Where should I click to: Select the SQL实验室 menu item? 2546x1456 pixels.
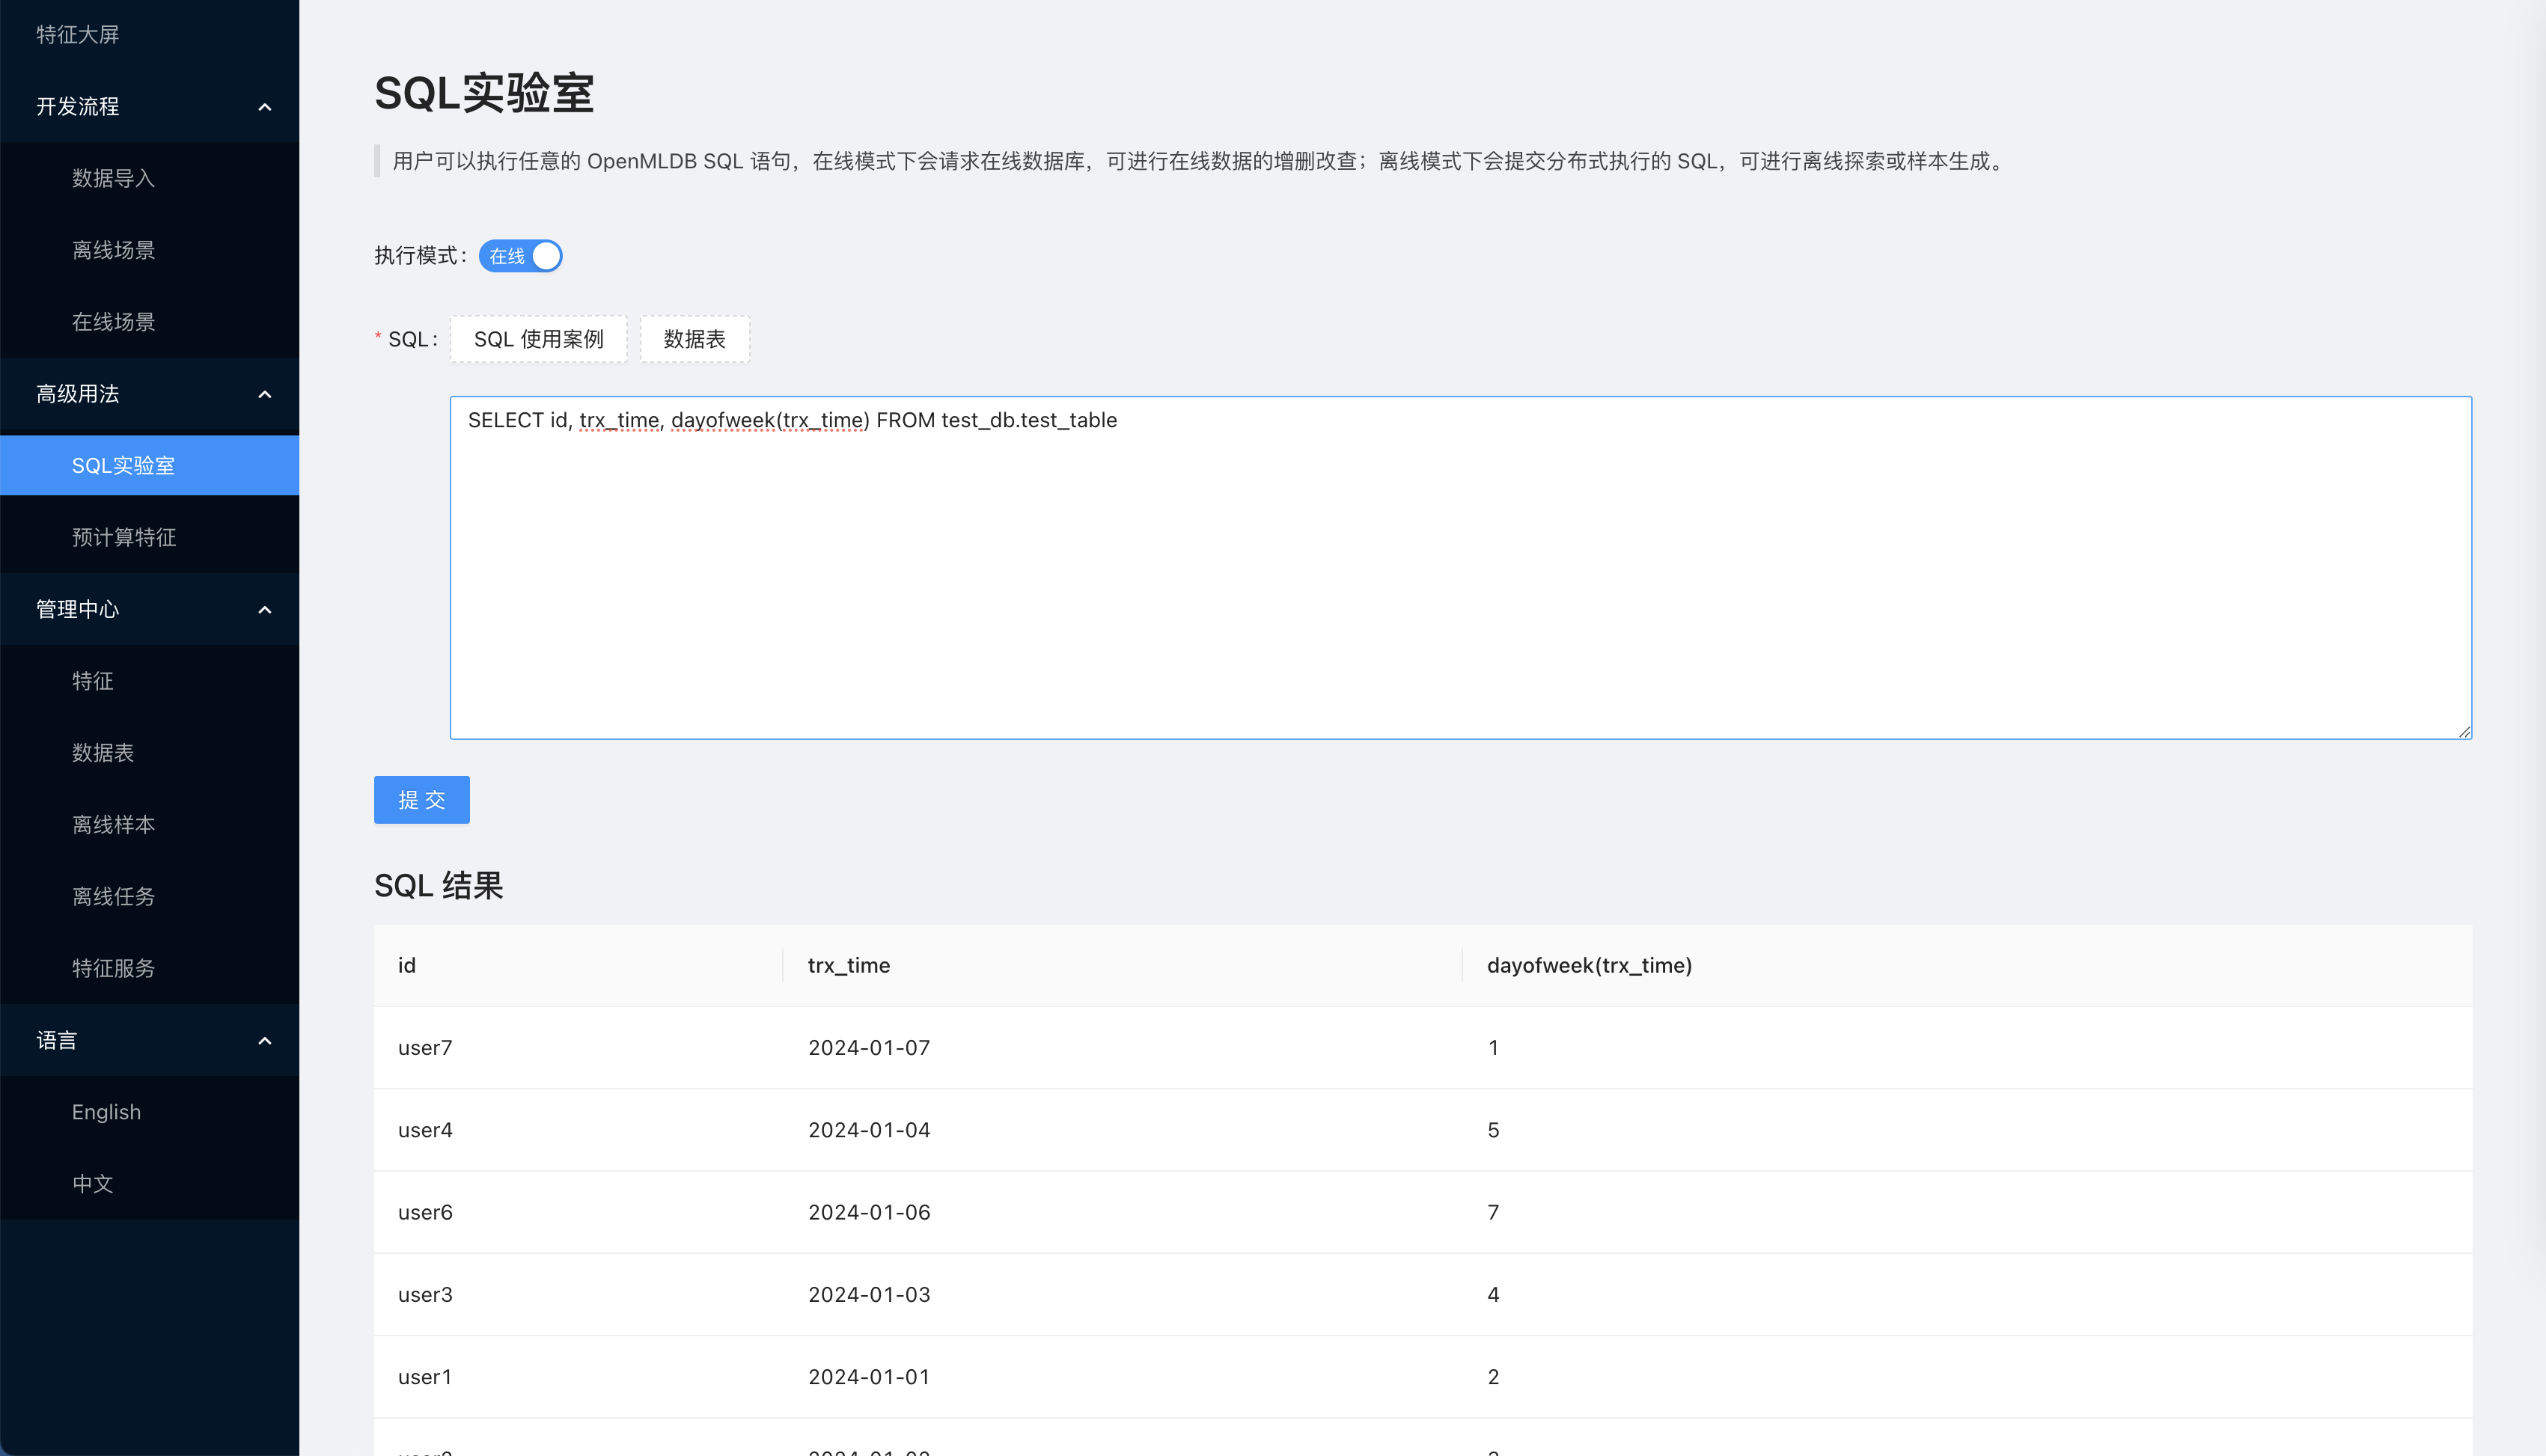pyautogui.click(x=150, y=465)
